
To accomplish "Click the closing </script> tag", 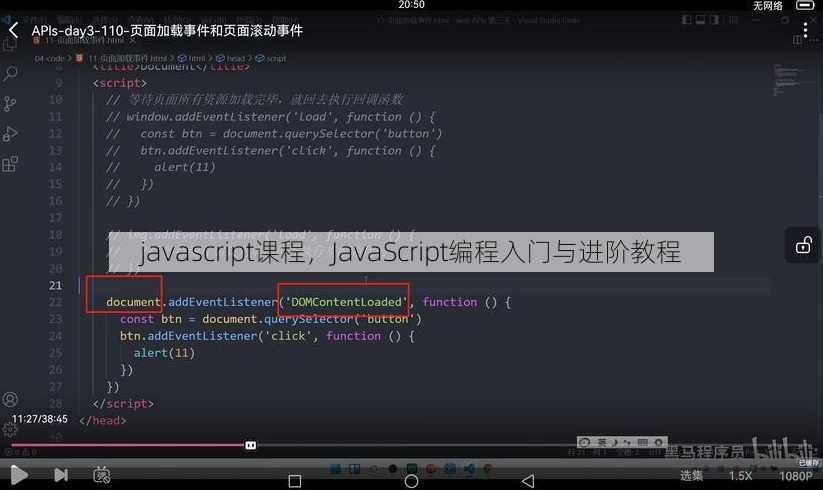I will [123, 403].
